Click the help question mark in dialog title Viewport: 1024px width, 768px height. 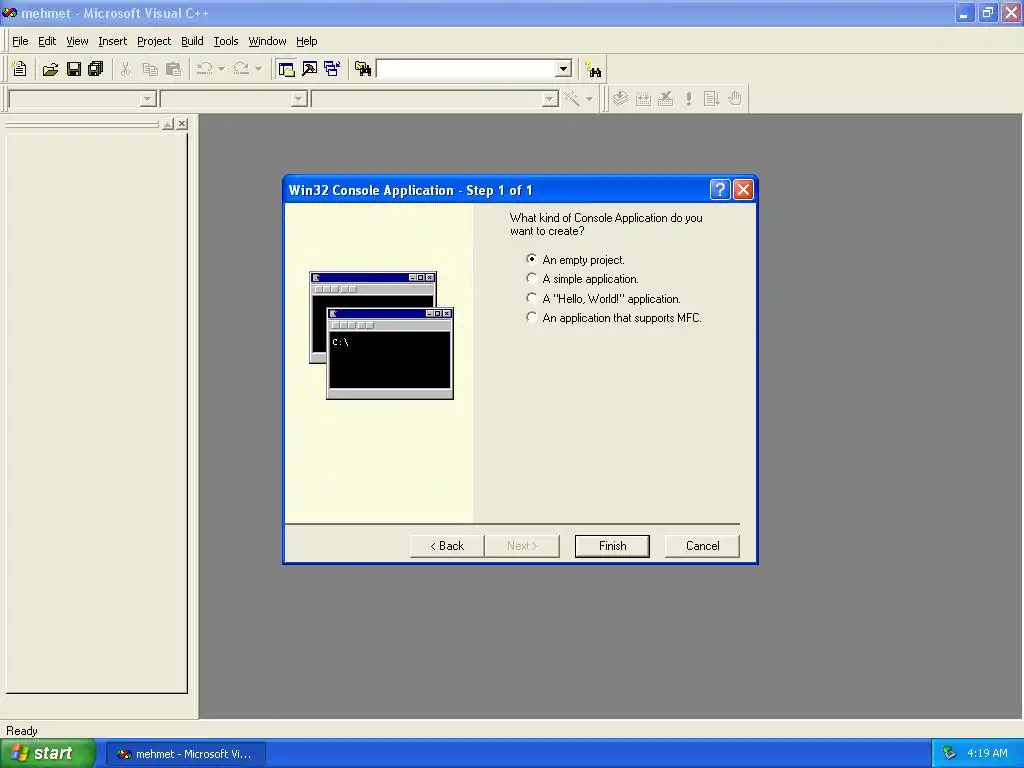click(x=720, y=189)
